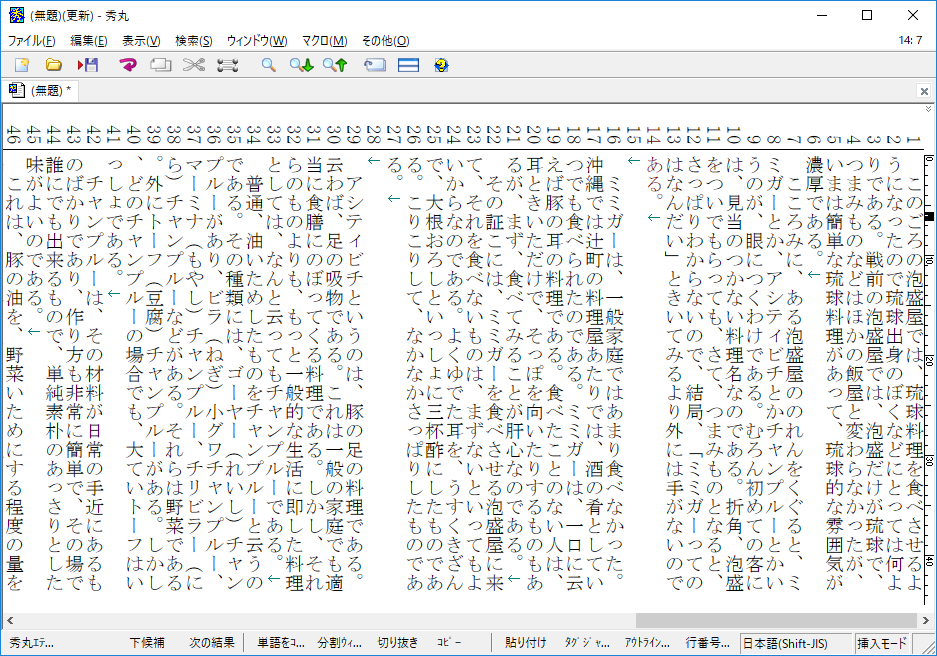Create a new file with the New icon

[22, 65]
